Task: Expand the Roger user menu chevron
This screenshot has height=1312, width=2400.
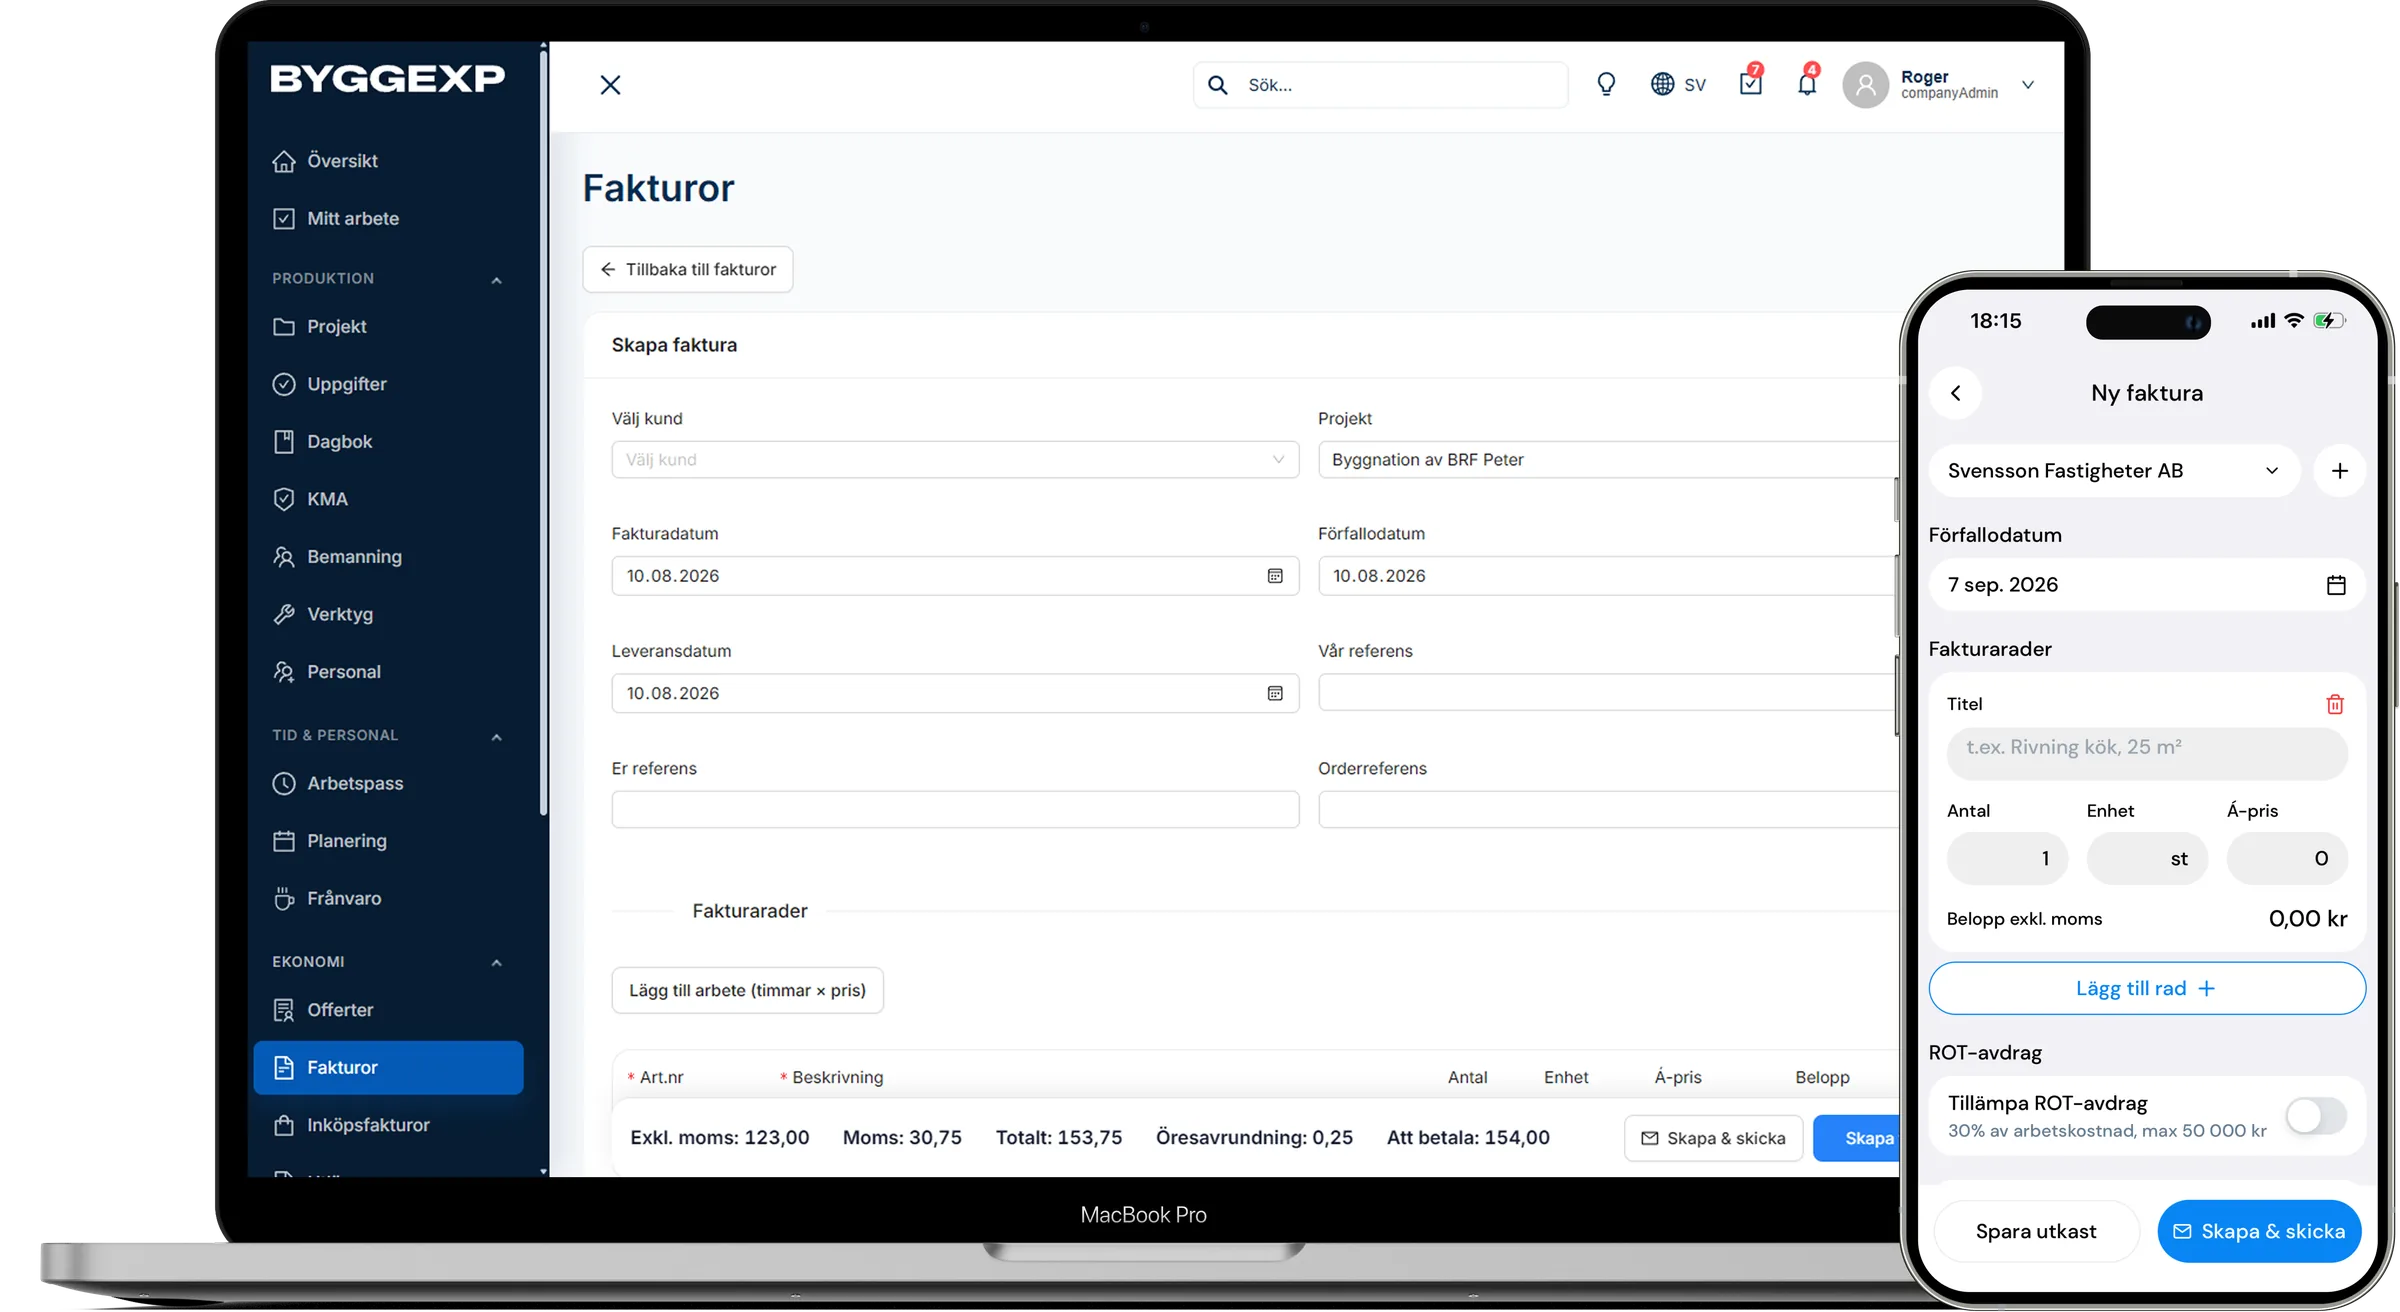Action: [x=2028, y=85]
